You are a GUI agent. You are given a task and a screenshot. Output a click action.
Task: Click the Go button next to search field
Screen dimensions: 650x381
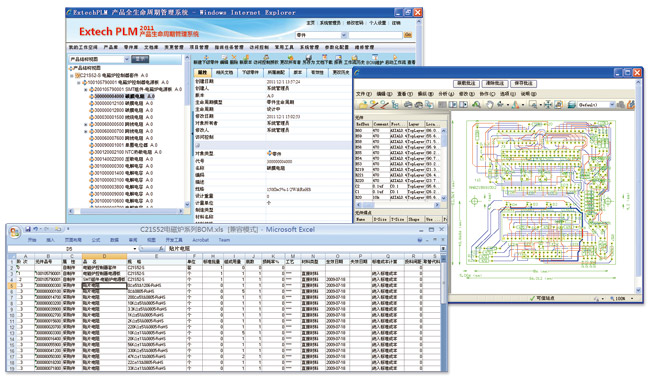[x=408, y=35]
